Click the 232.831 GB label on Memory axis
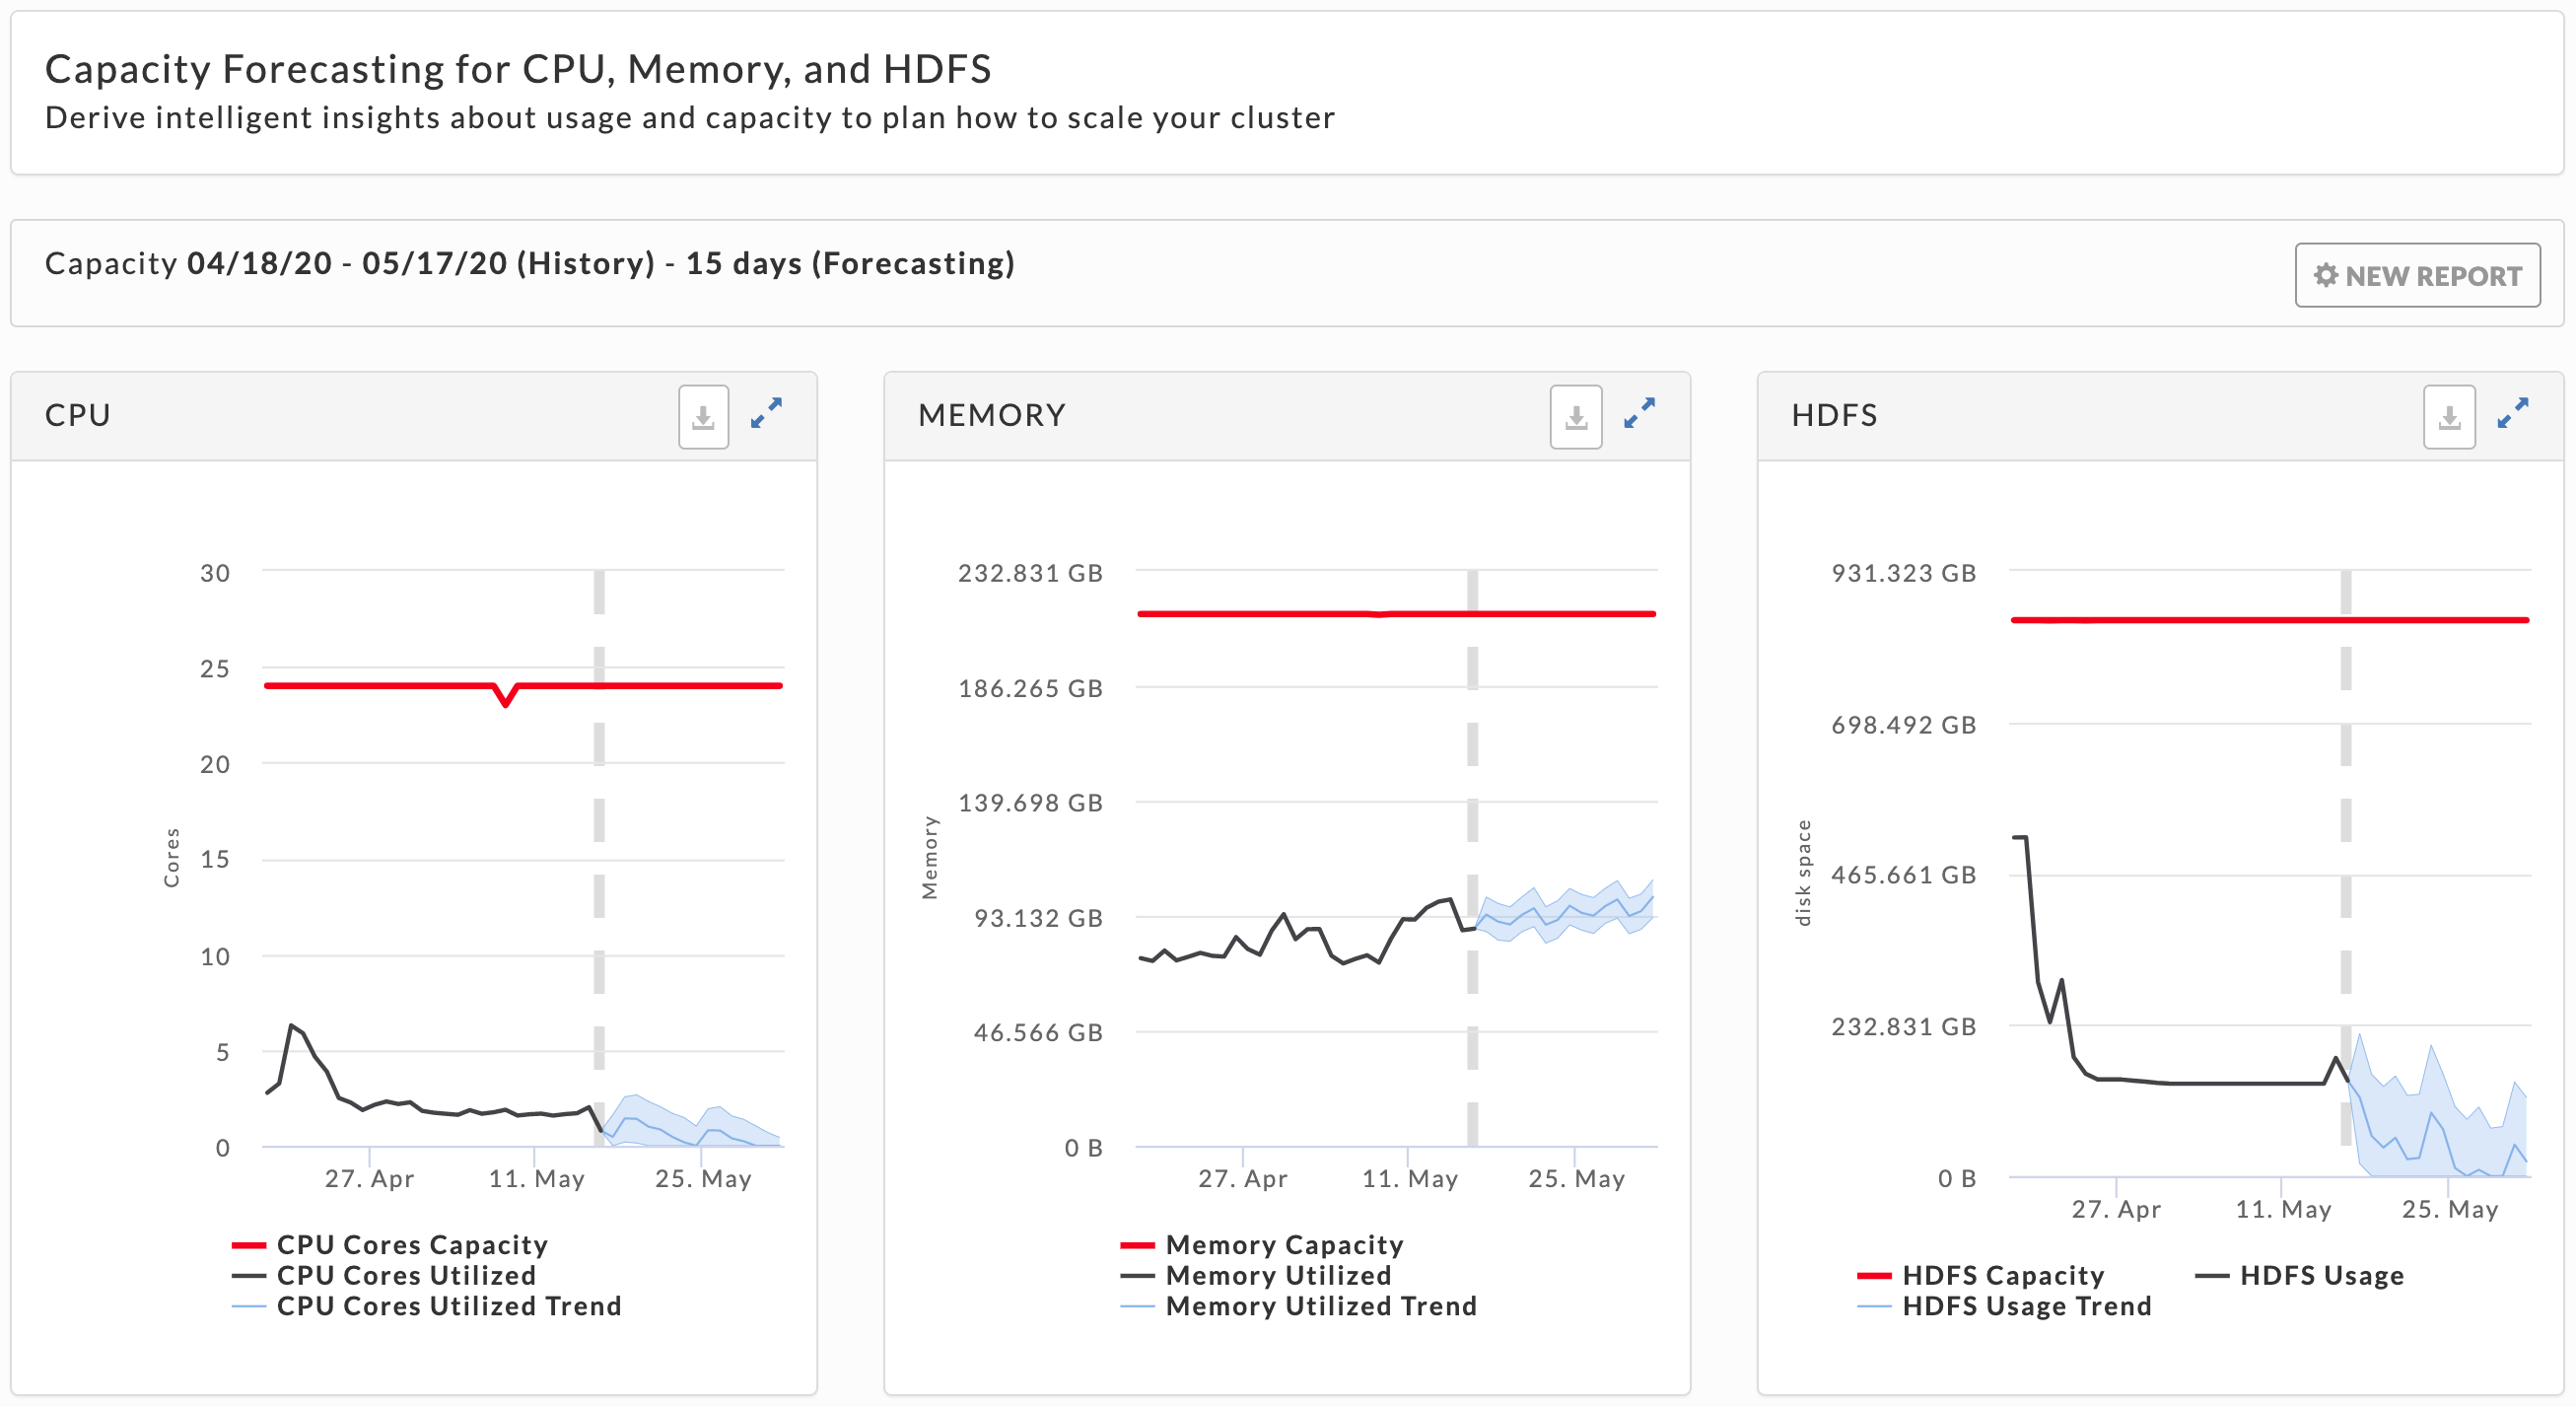Image resolution: width=2576 pixels, height=1407 pixels. tap(1030, 573)
